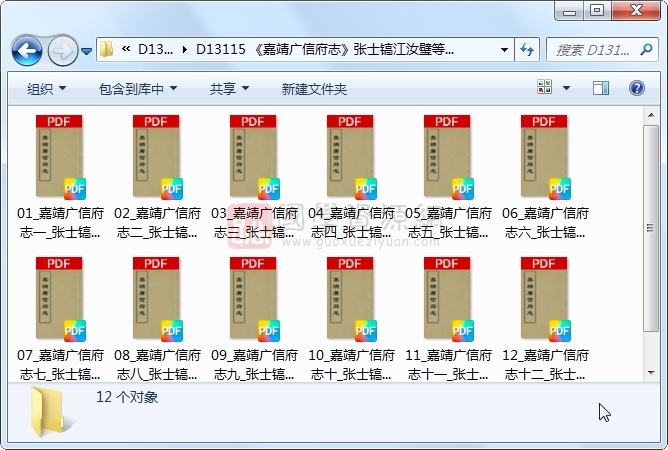Open PDF icon for 02_嘉靖广信府志二
The width and height of the screenshot is (668, 450).
click(x=158, y=157)
